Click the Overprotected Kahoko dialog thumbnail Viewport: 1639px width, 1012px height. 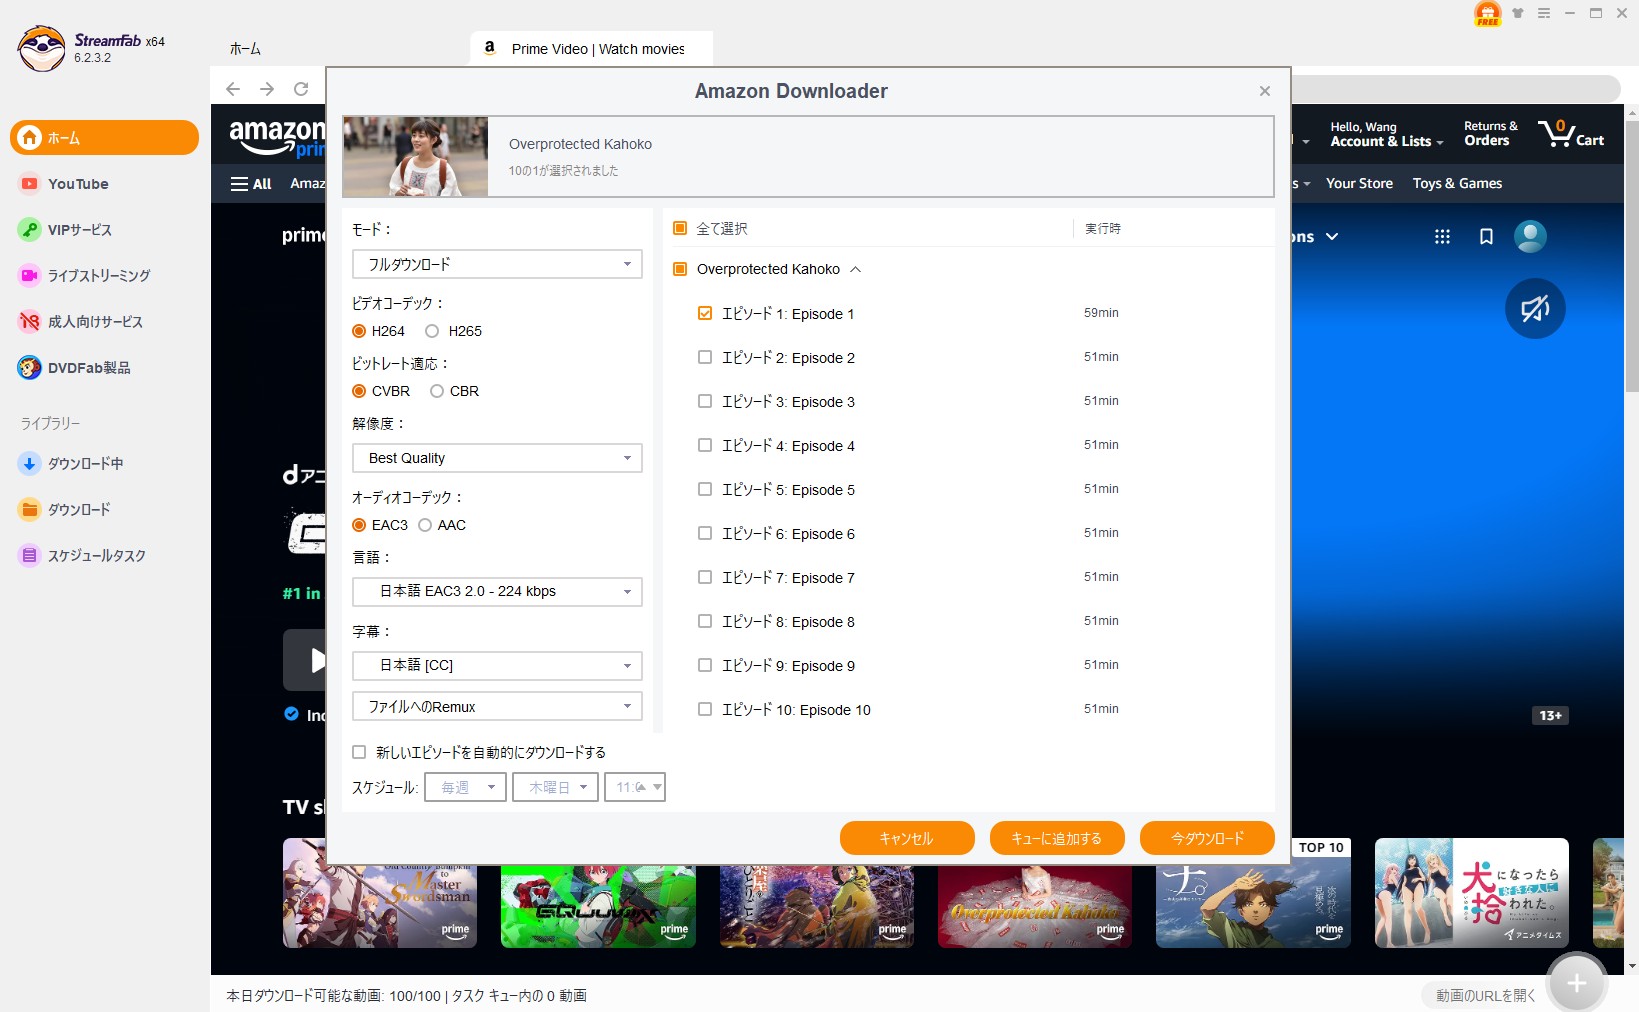(415, 156)
